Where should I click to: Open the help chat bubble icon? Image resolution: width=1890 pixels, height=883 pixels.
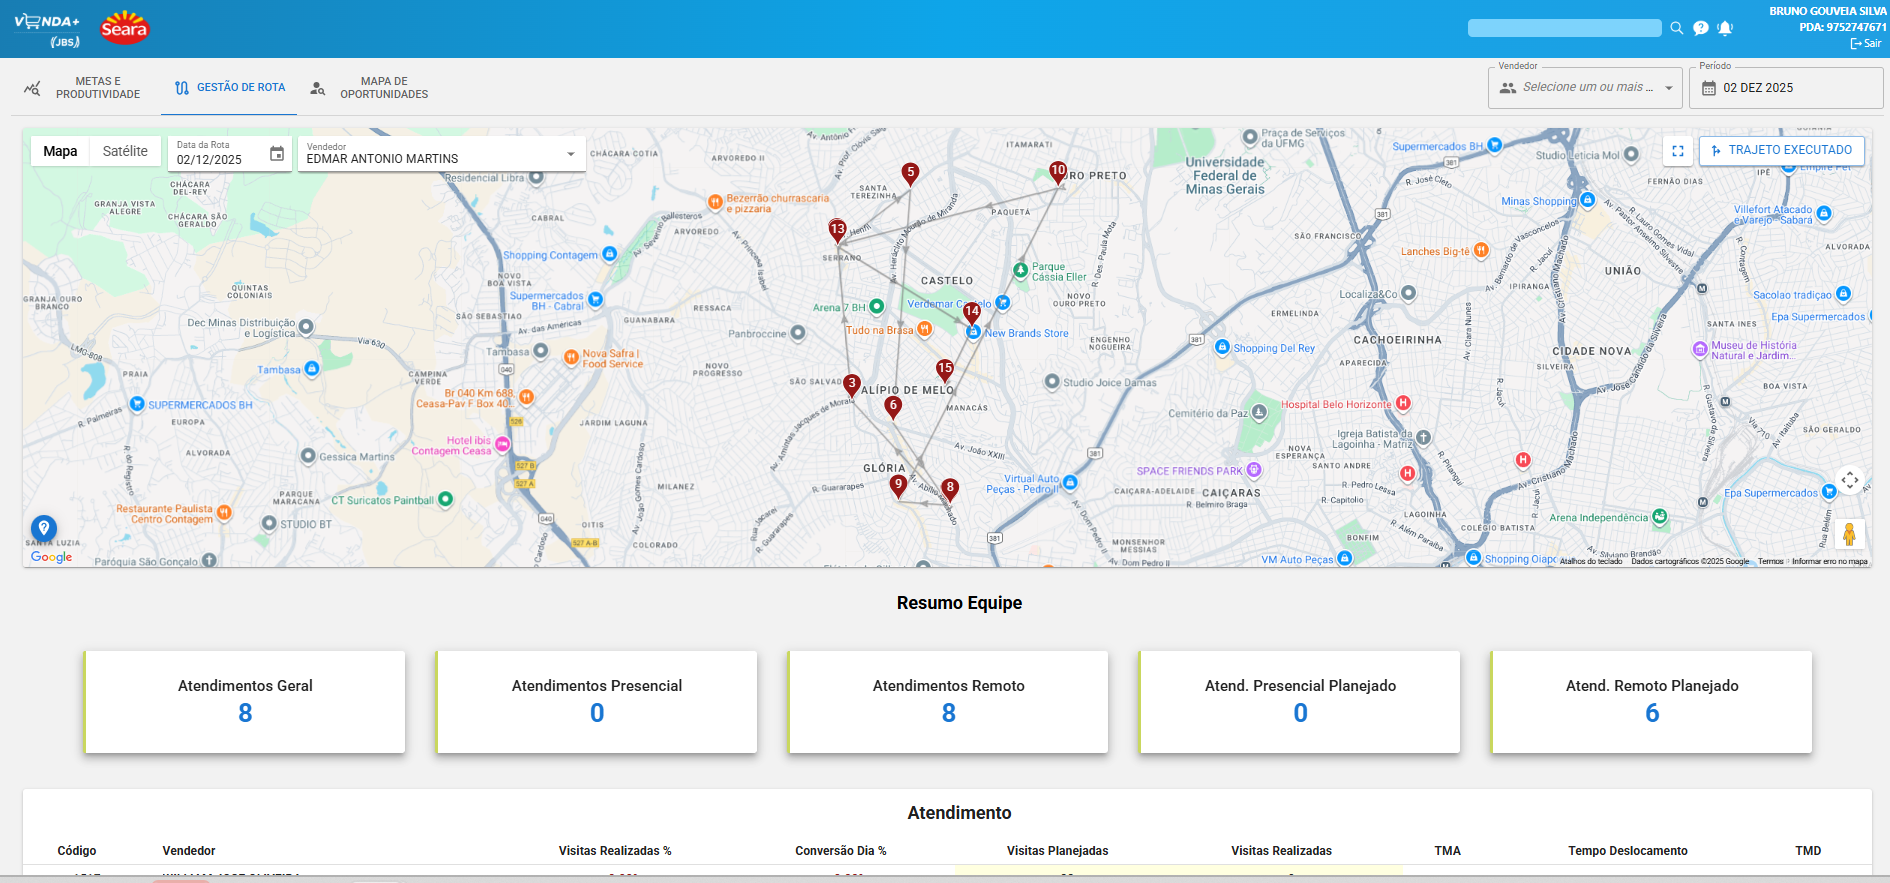point(1700,28)
